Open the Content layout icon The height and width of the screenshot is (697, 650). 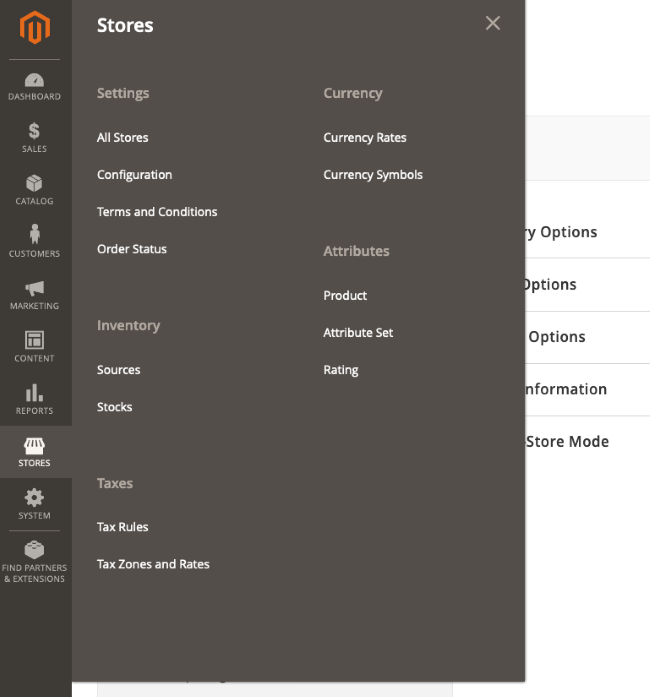(x=35, y=341)
